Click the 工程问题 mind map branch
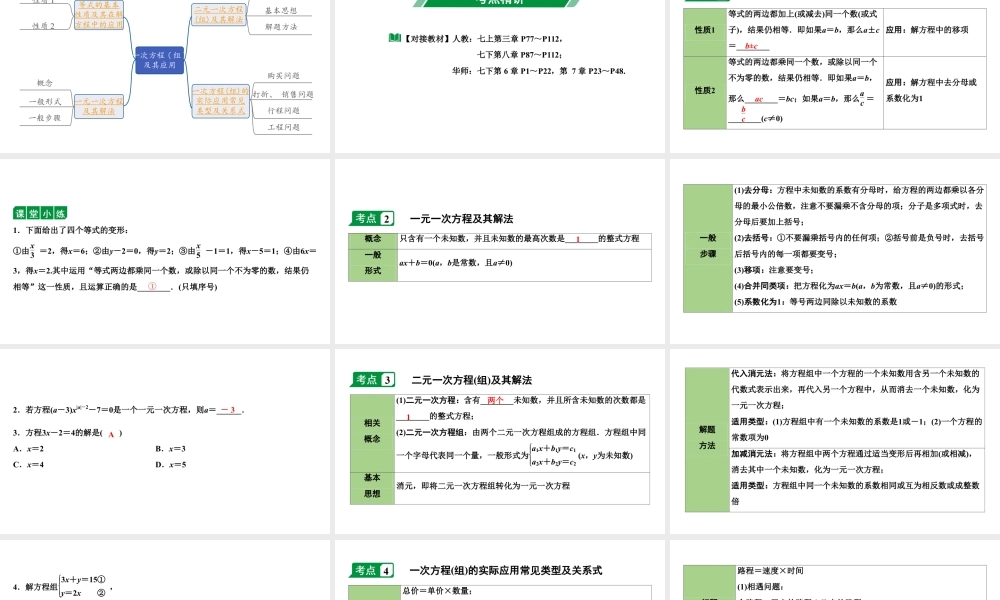The height and width of the screenshot is (600, 1000). pos(283,127)
